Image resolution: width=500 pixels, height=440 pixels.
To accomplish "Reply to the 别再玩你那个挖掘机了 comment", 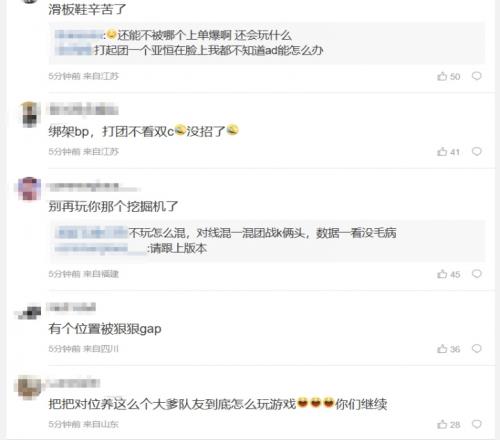I will (x=477, y=274).
